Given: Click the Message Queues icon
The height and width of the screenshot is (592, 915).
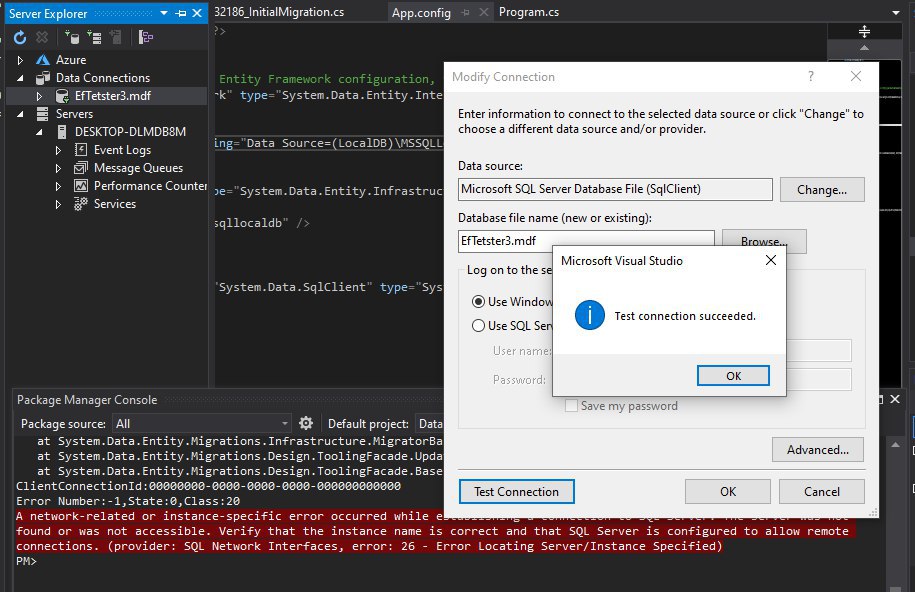Looking at the screenshot, I should click(x=81, y=168).
